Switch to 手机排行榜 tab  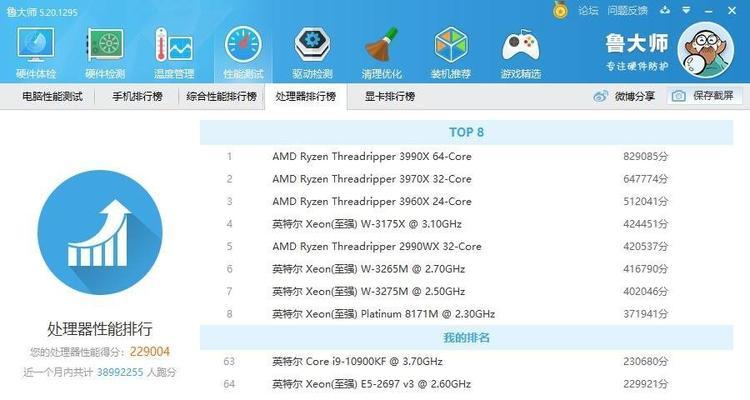[x=137, y=96]
